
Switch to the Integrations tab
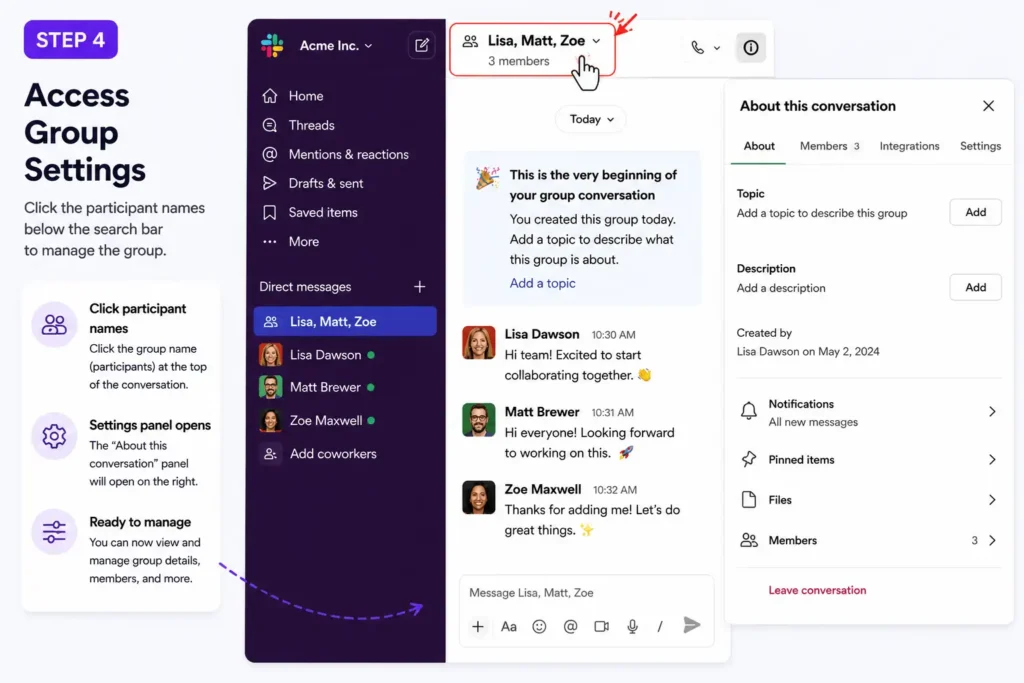(x=909, y=146)
